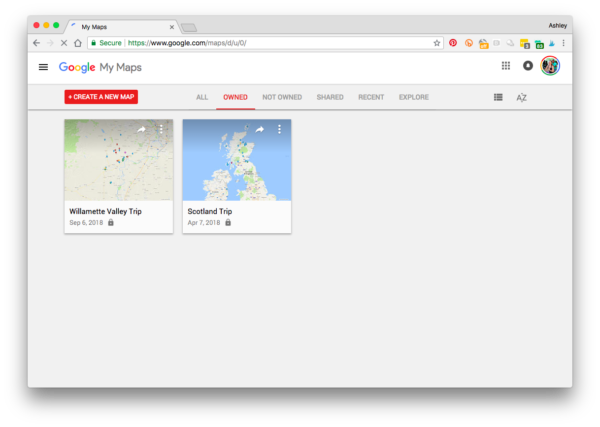Go forward in browser history

pos(50,43)
